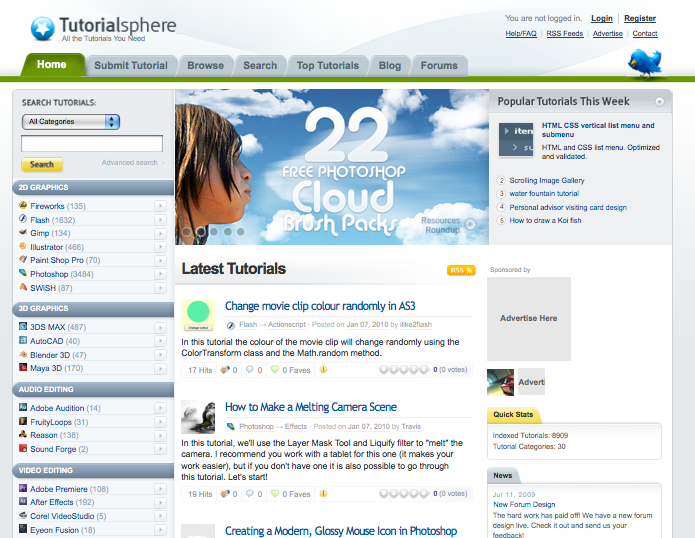Click the search tutorials text field
The image size is (695, 538).
coord(92,144)
